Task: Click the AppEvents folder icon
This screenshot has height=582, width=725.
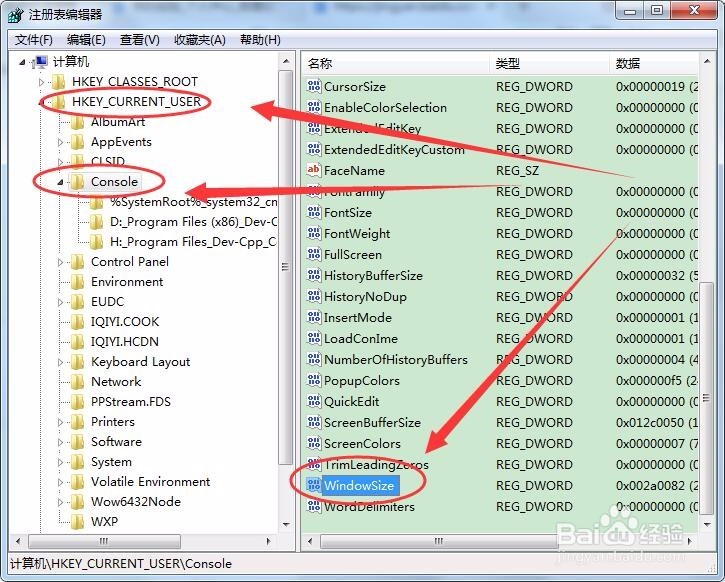Action: 77,142
